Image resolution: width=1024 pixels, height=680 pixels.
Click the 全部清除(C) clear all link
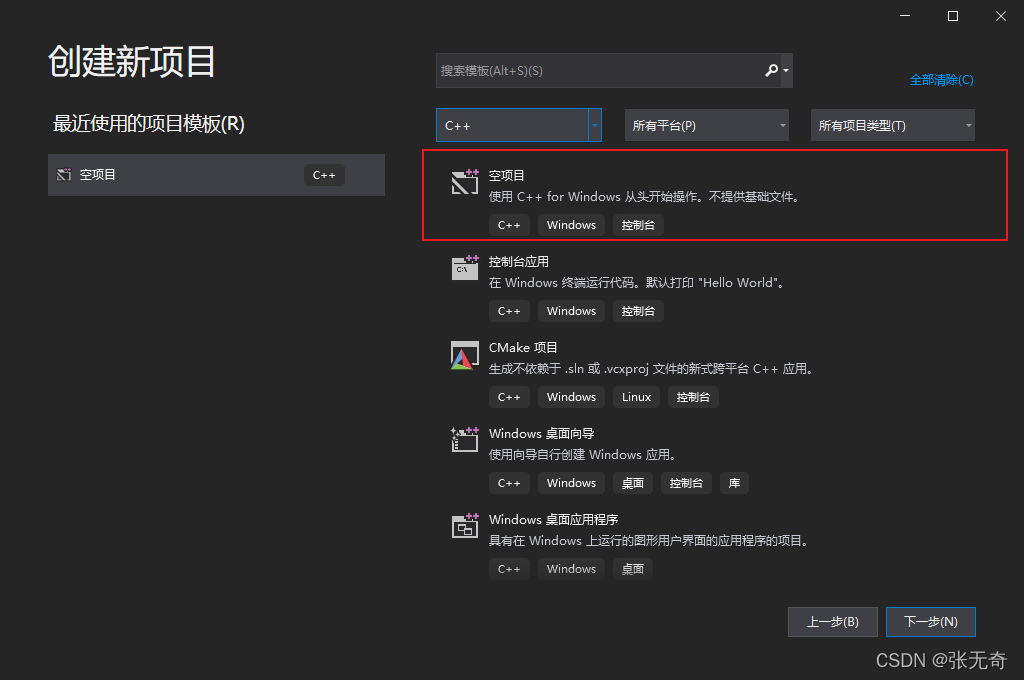[941, 80]
